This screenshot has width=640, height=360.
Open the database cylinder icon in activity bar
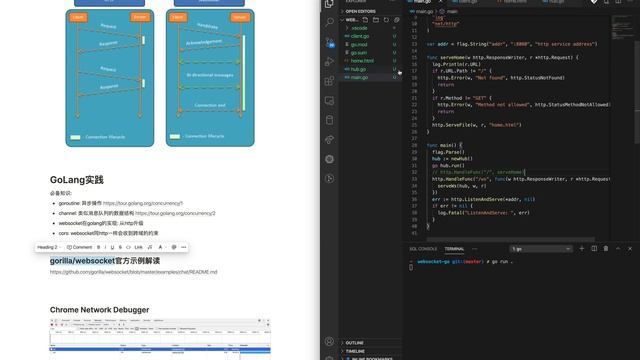pos(329,120)
